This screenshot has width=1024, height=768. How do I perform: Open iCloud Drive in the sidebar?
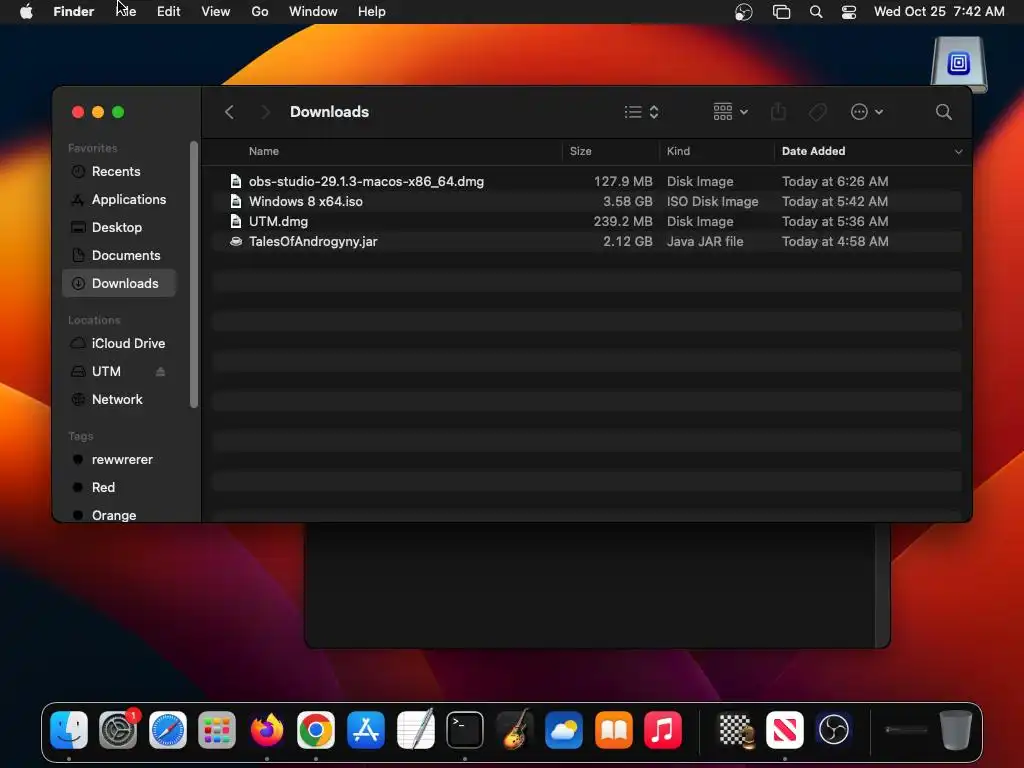pos(119,344)
